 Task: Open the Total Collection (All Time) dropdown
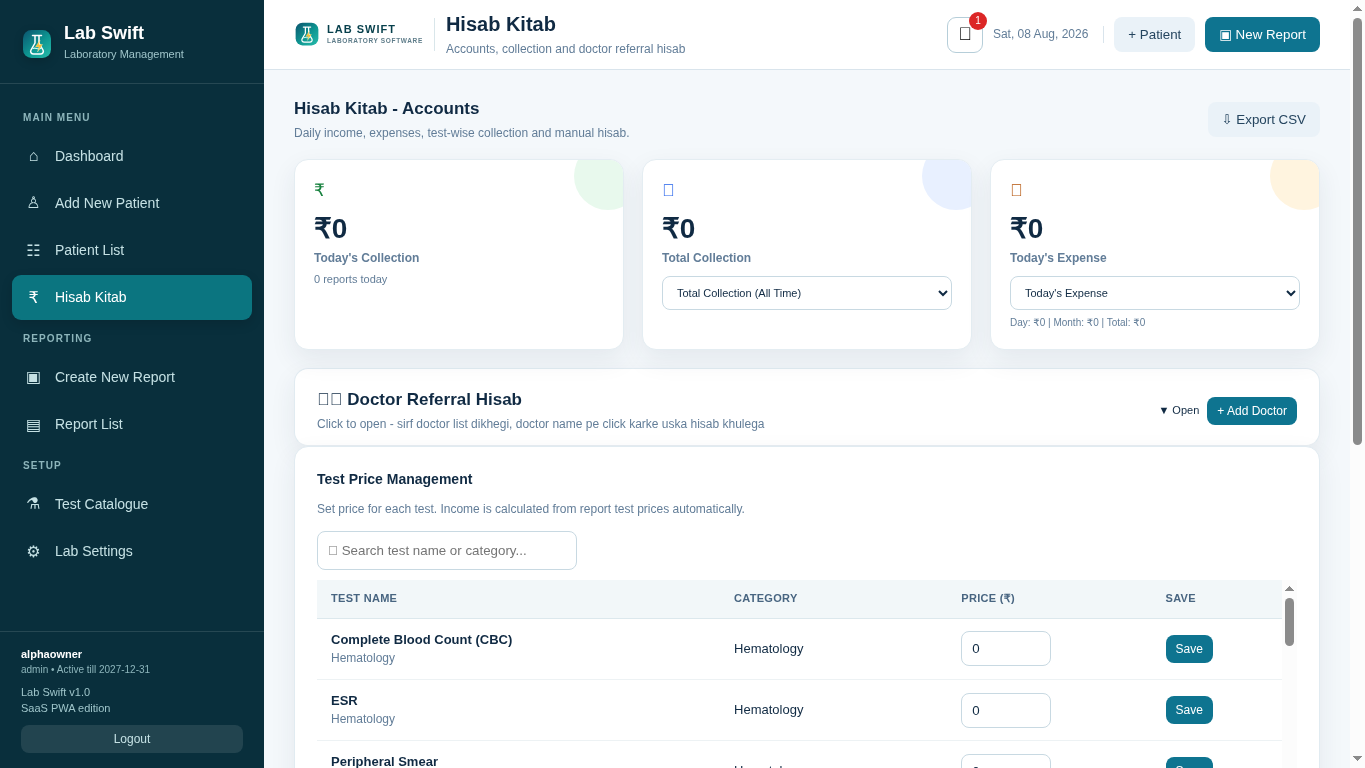pos(807,293)
